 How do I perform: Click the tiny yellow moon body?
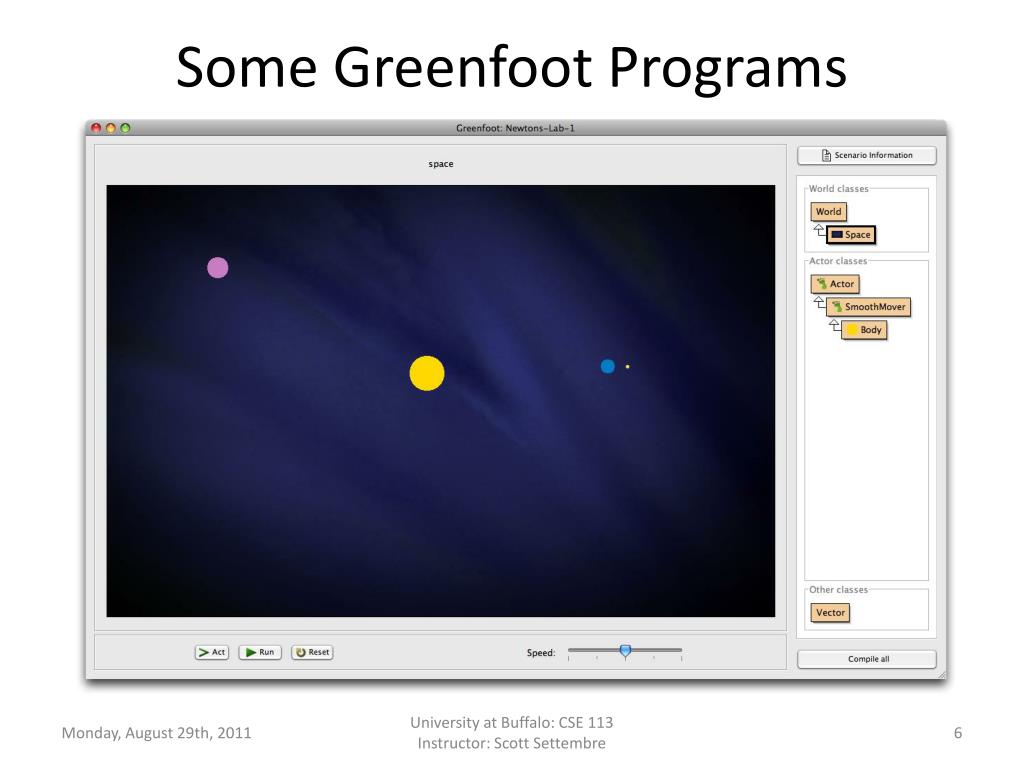coord(628,366)
